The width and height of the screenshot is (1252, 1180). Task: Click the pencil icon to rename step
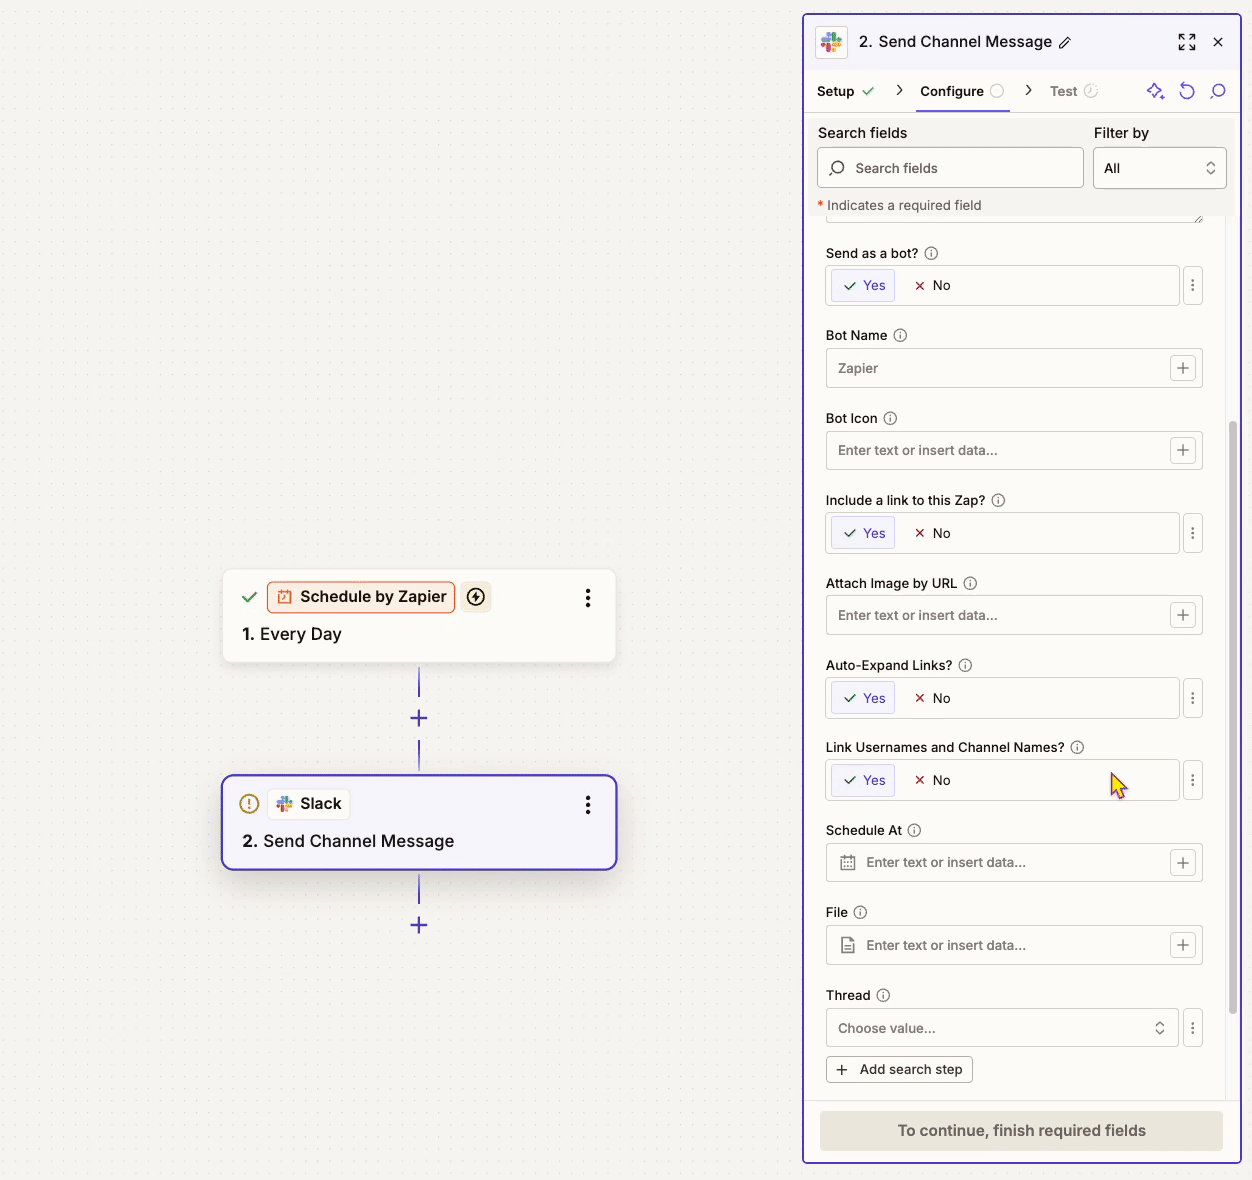click(x=1065, y=43)
